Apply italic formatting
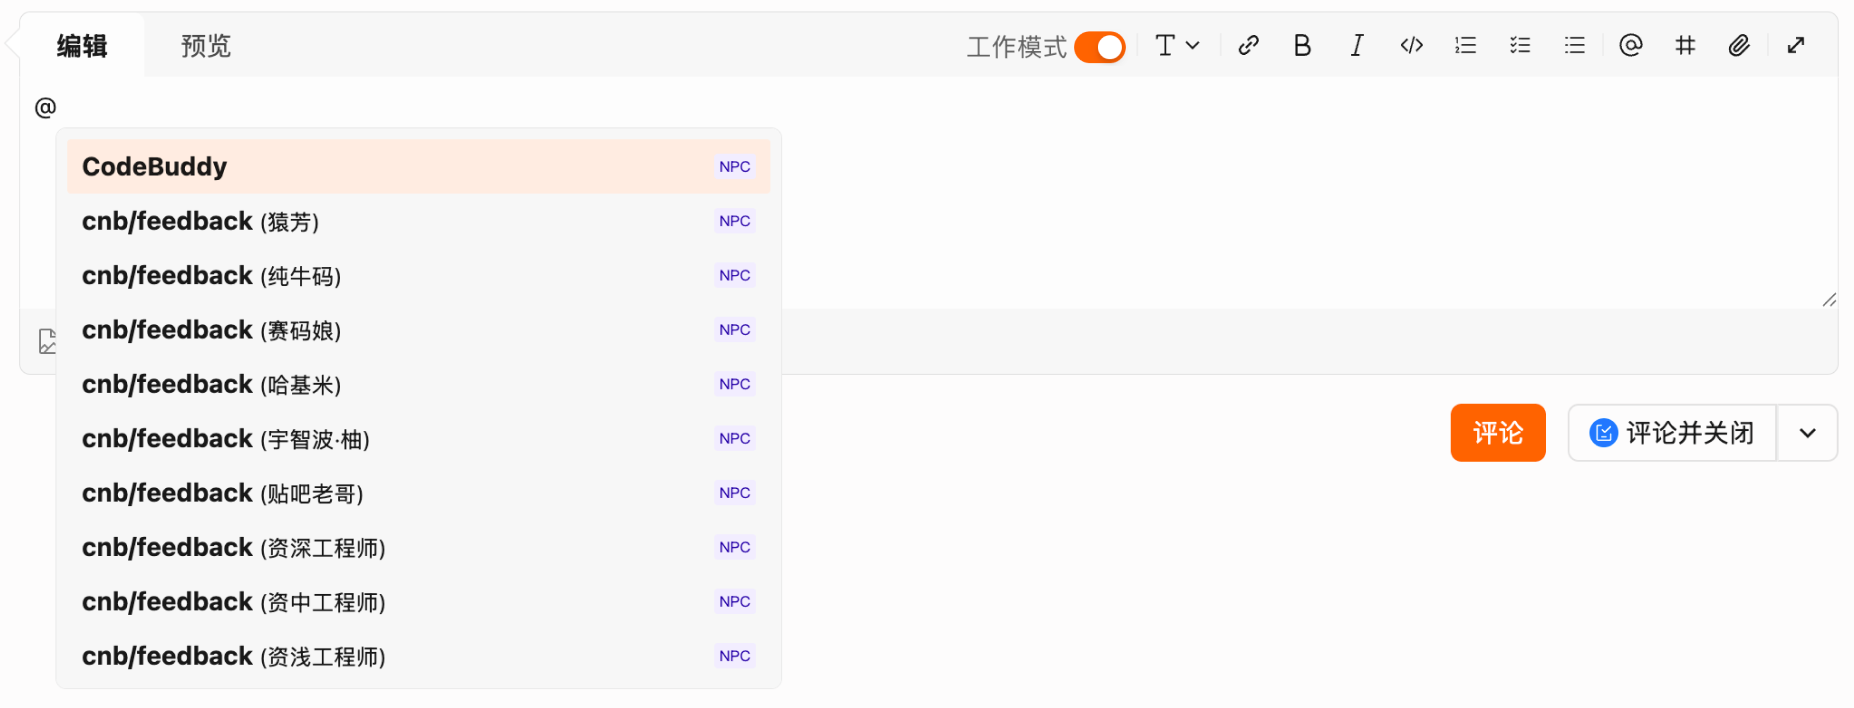 1357,45
